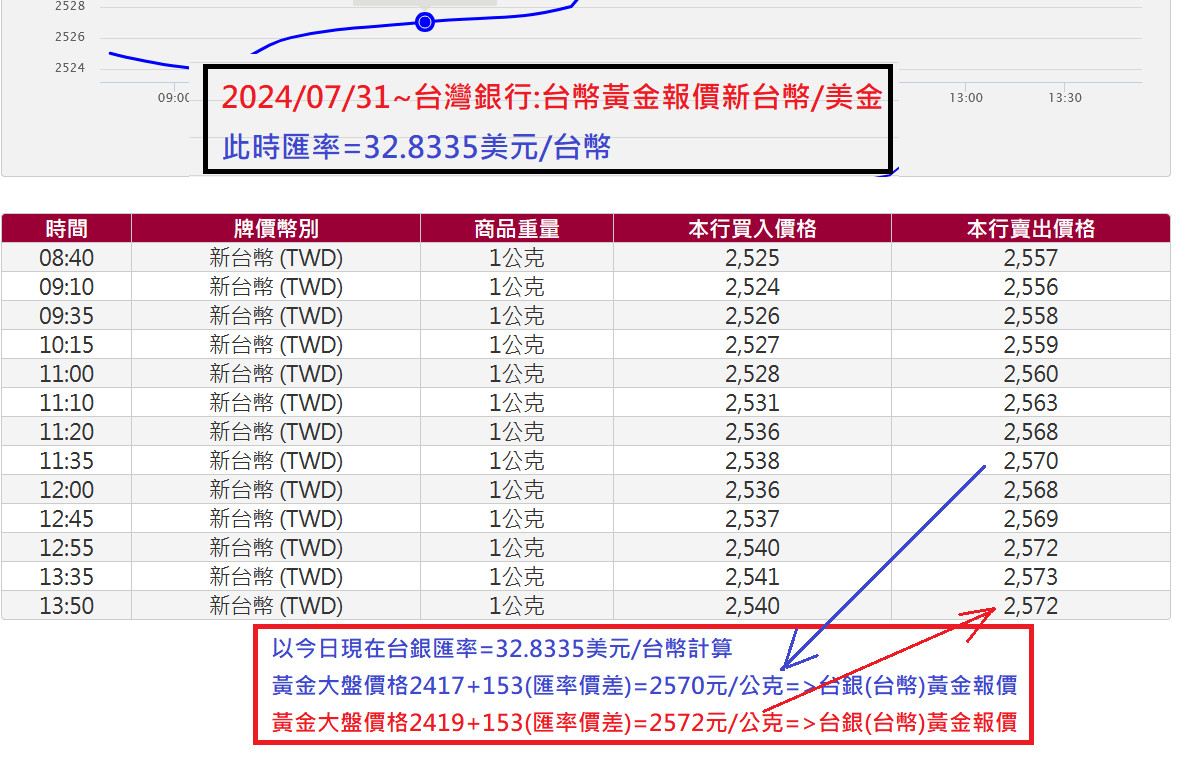Screen dimensions: 1196x762
Task: Click sell price 2,563 in 11:10 row
Action: 1030,403
